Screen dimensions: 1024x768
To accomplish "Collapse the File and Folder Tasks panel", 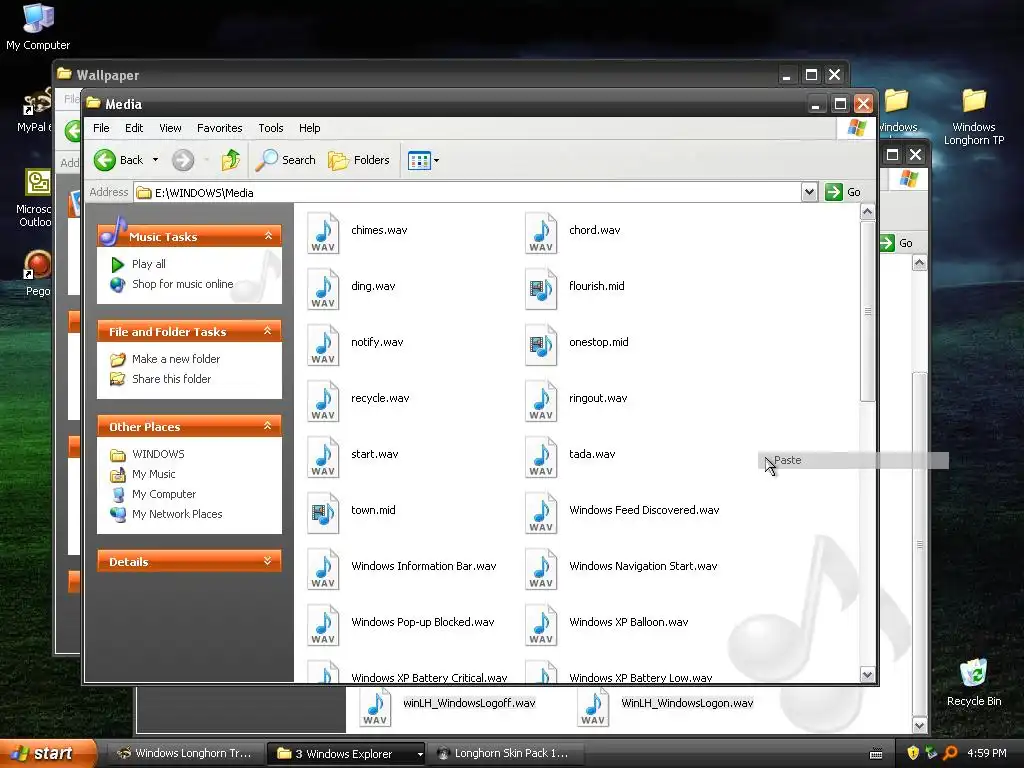I will point(268,331).
